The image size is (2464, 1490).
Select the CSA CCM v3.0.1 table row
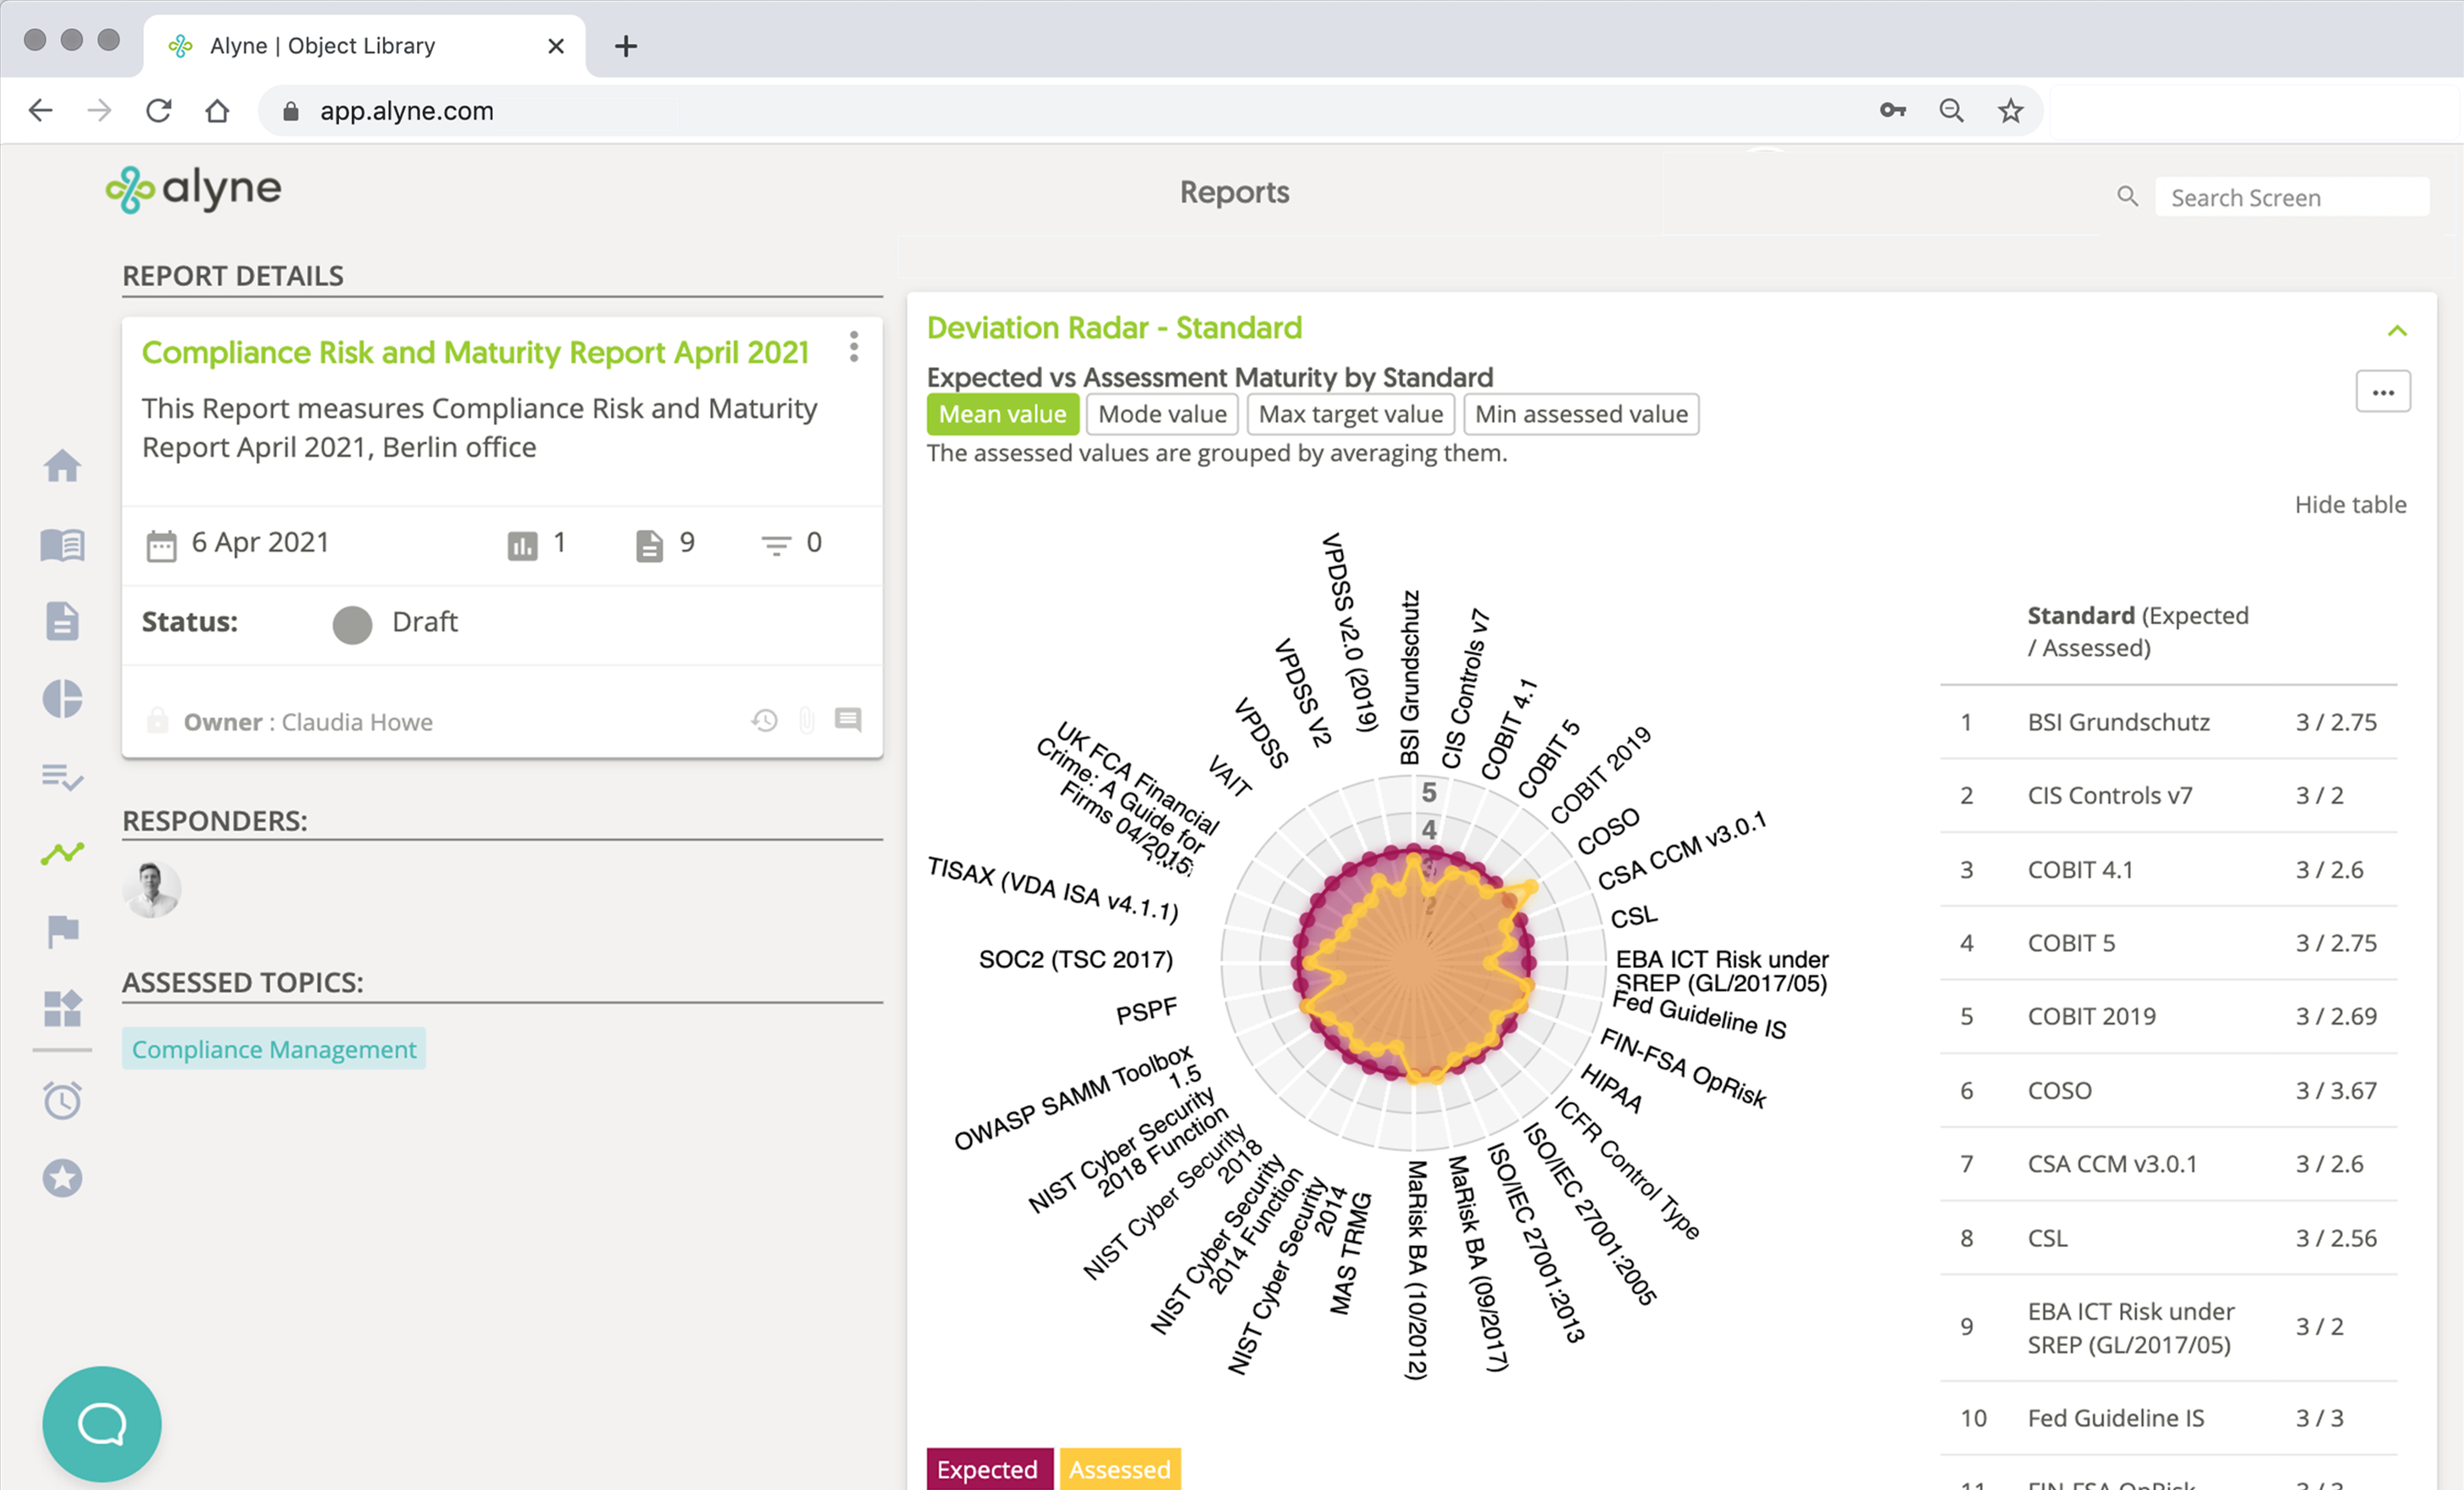pyautogui.click(x=2168, y=1164)
